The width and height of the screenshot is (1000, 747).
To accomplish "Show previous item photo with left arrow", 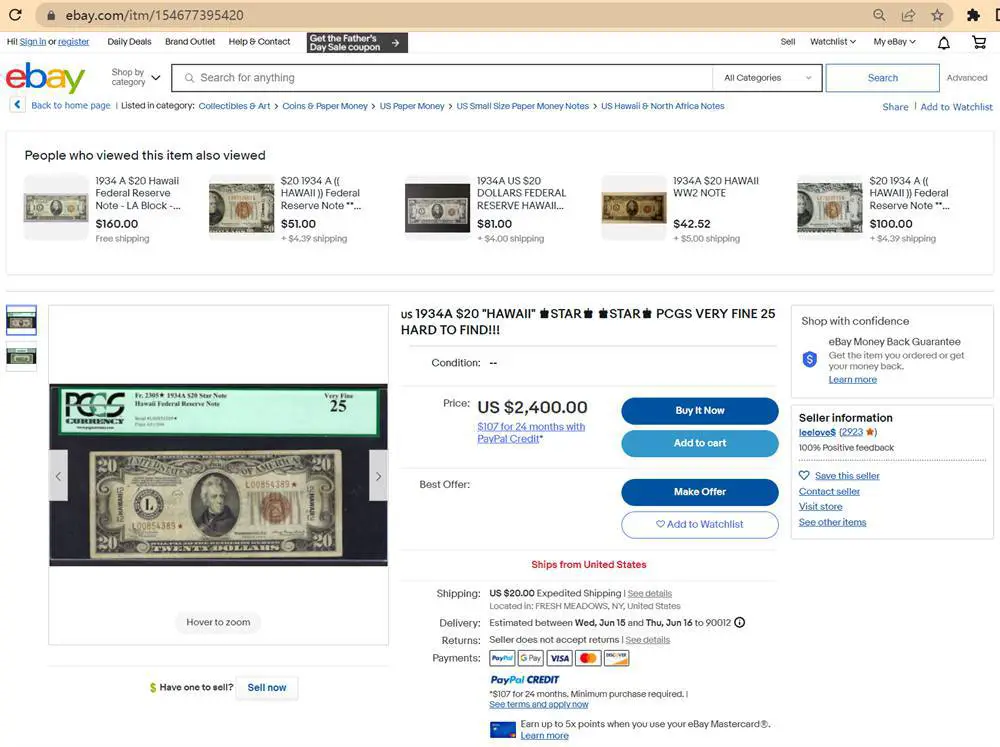I will pos(59,476).
